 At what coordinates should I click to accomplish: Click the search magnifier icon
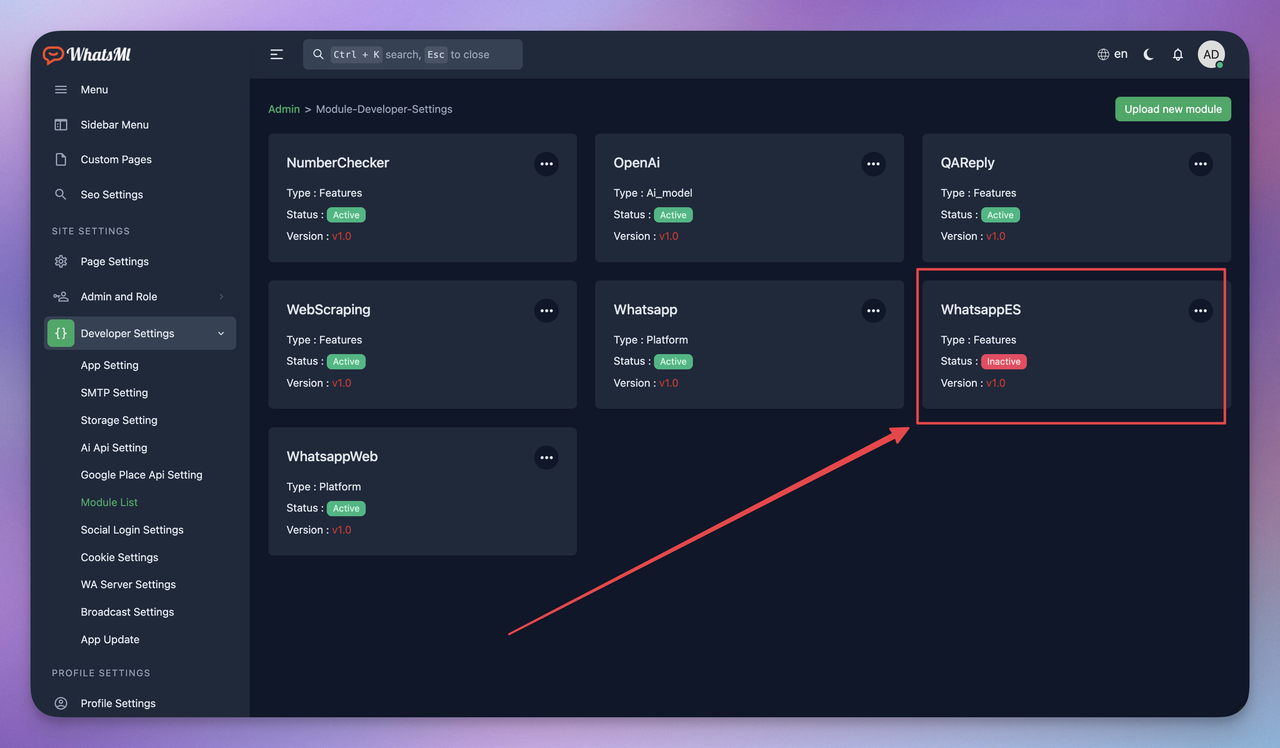[318, 54]
